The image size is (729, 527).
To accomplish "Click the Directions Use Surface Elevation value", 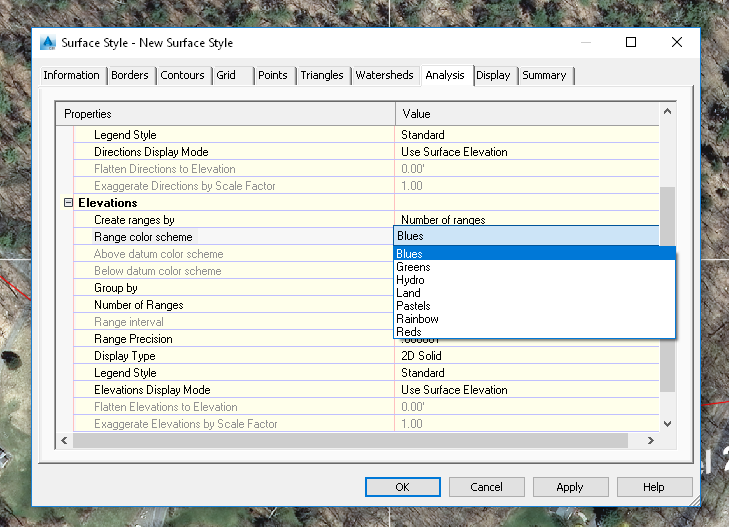I will click(454, 152).
